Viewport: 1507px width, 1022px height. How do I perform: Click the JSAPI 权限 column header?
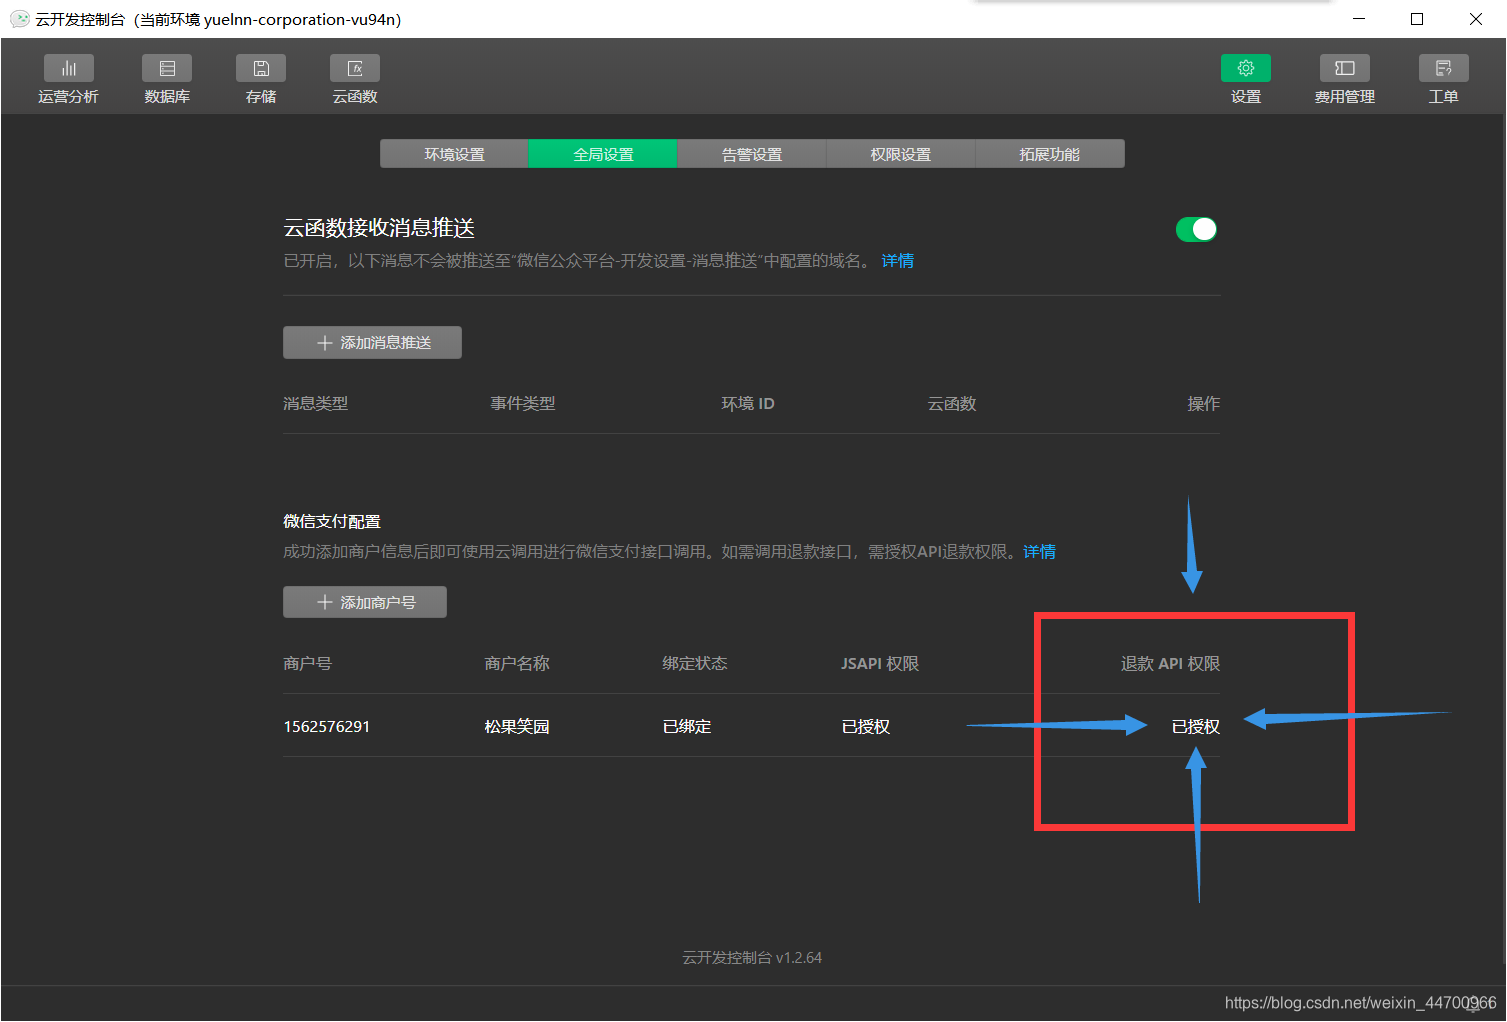coord(880,664)
